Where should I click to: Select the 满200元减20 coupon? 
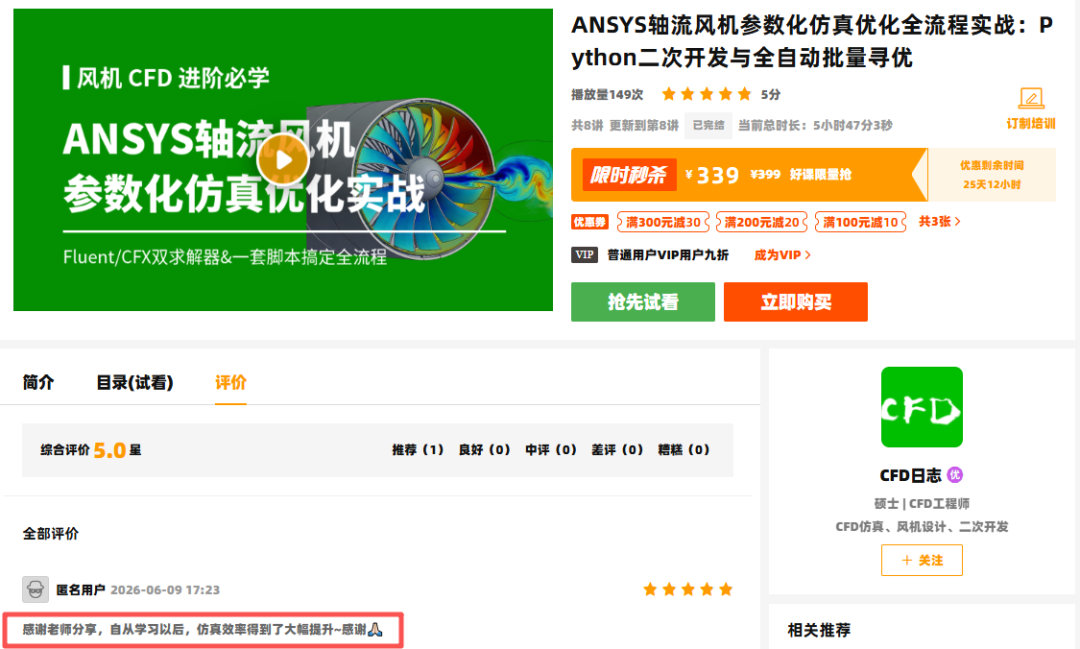(762, 222)
